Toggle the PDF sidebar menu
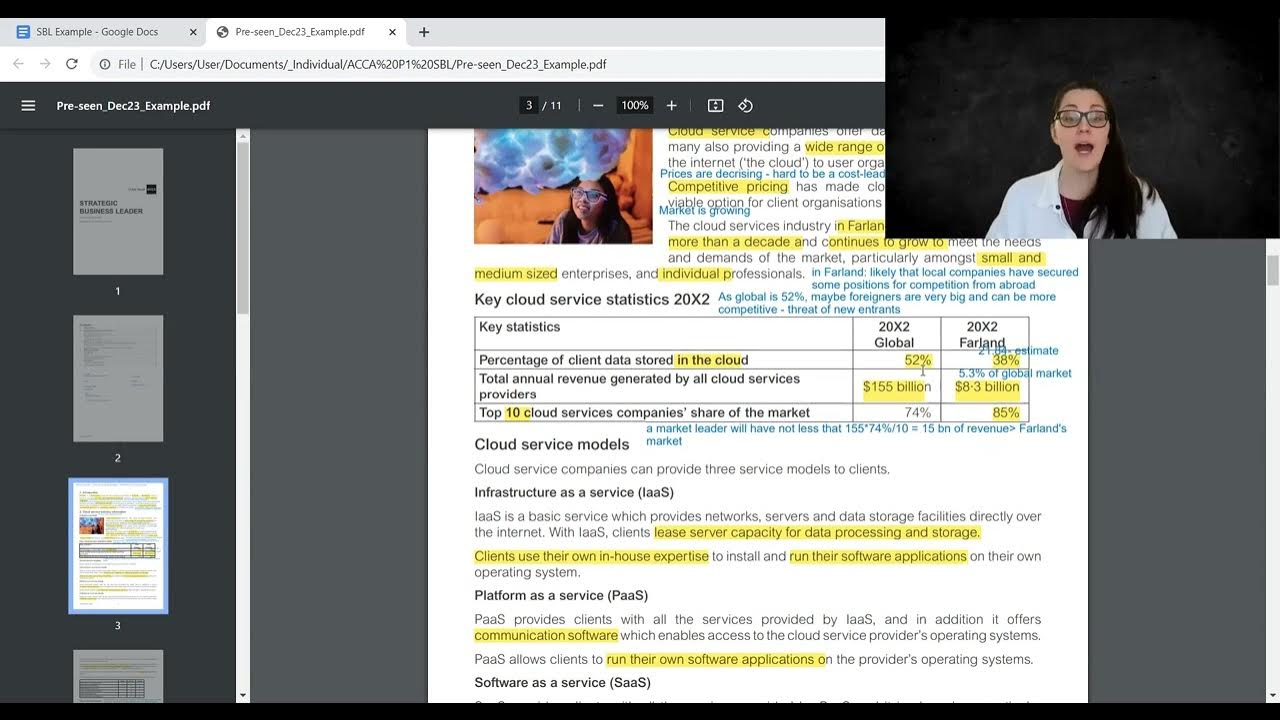The image size is (1280, 720). [x=28, y=105]
